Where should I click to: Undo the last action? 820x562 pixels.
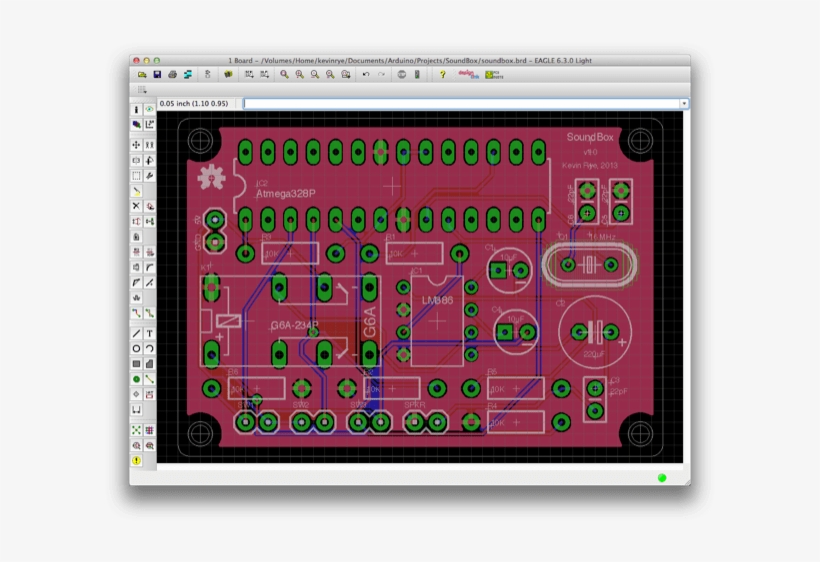coord(366,75)
